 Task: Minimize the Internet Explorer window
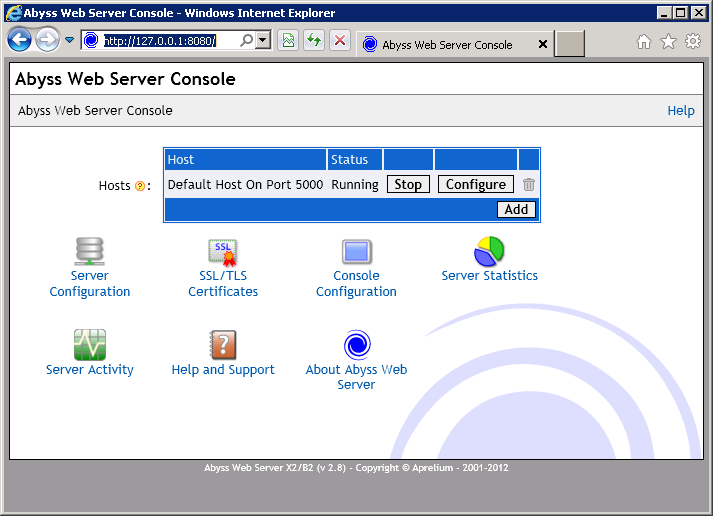click(664, 13)
